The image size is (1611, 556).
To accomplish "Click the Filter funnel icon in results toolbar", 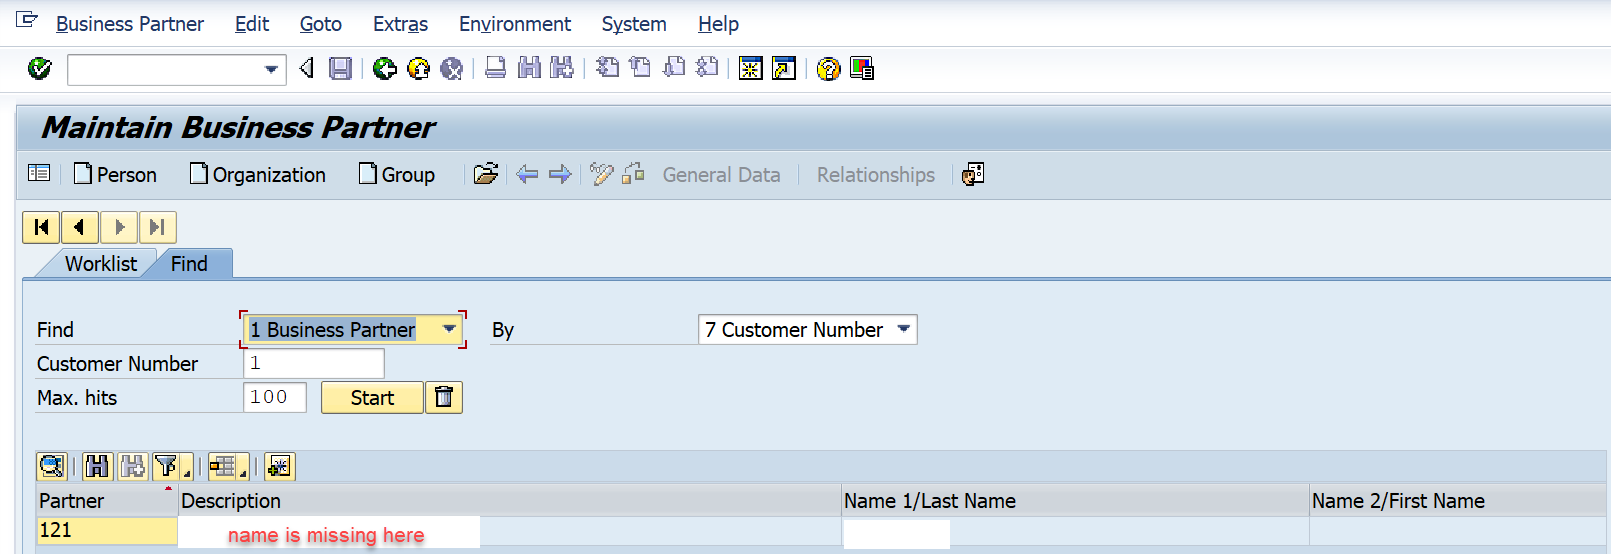I will pos(167,466).
